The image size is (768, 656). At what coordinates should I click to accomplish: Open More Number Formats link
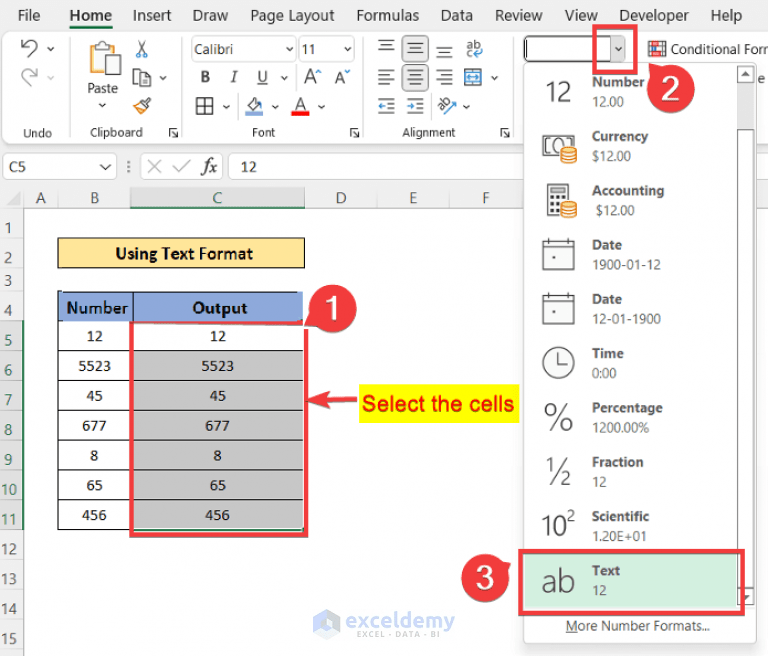click(637, 626)
